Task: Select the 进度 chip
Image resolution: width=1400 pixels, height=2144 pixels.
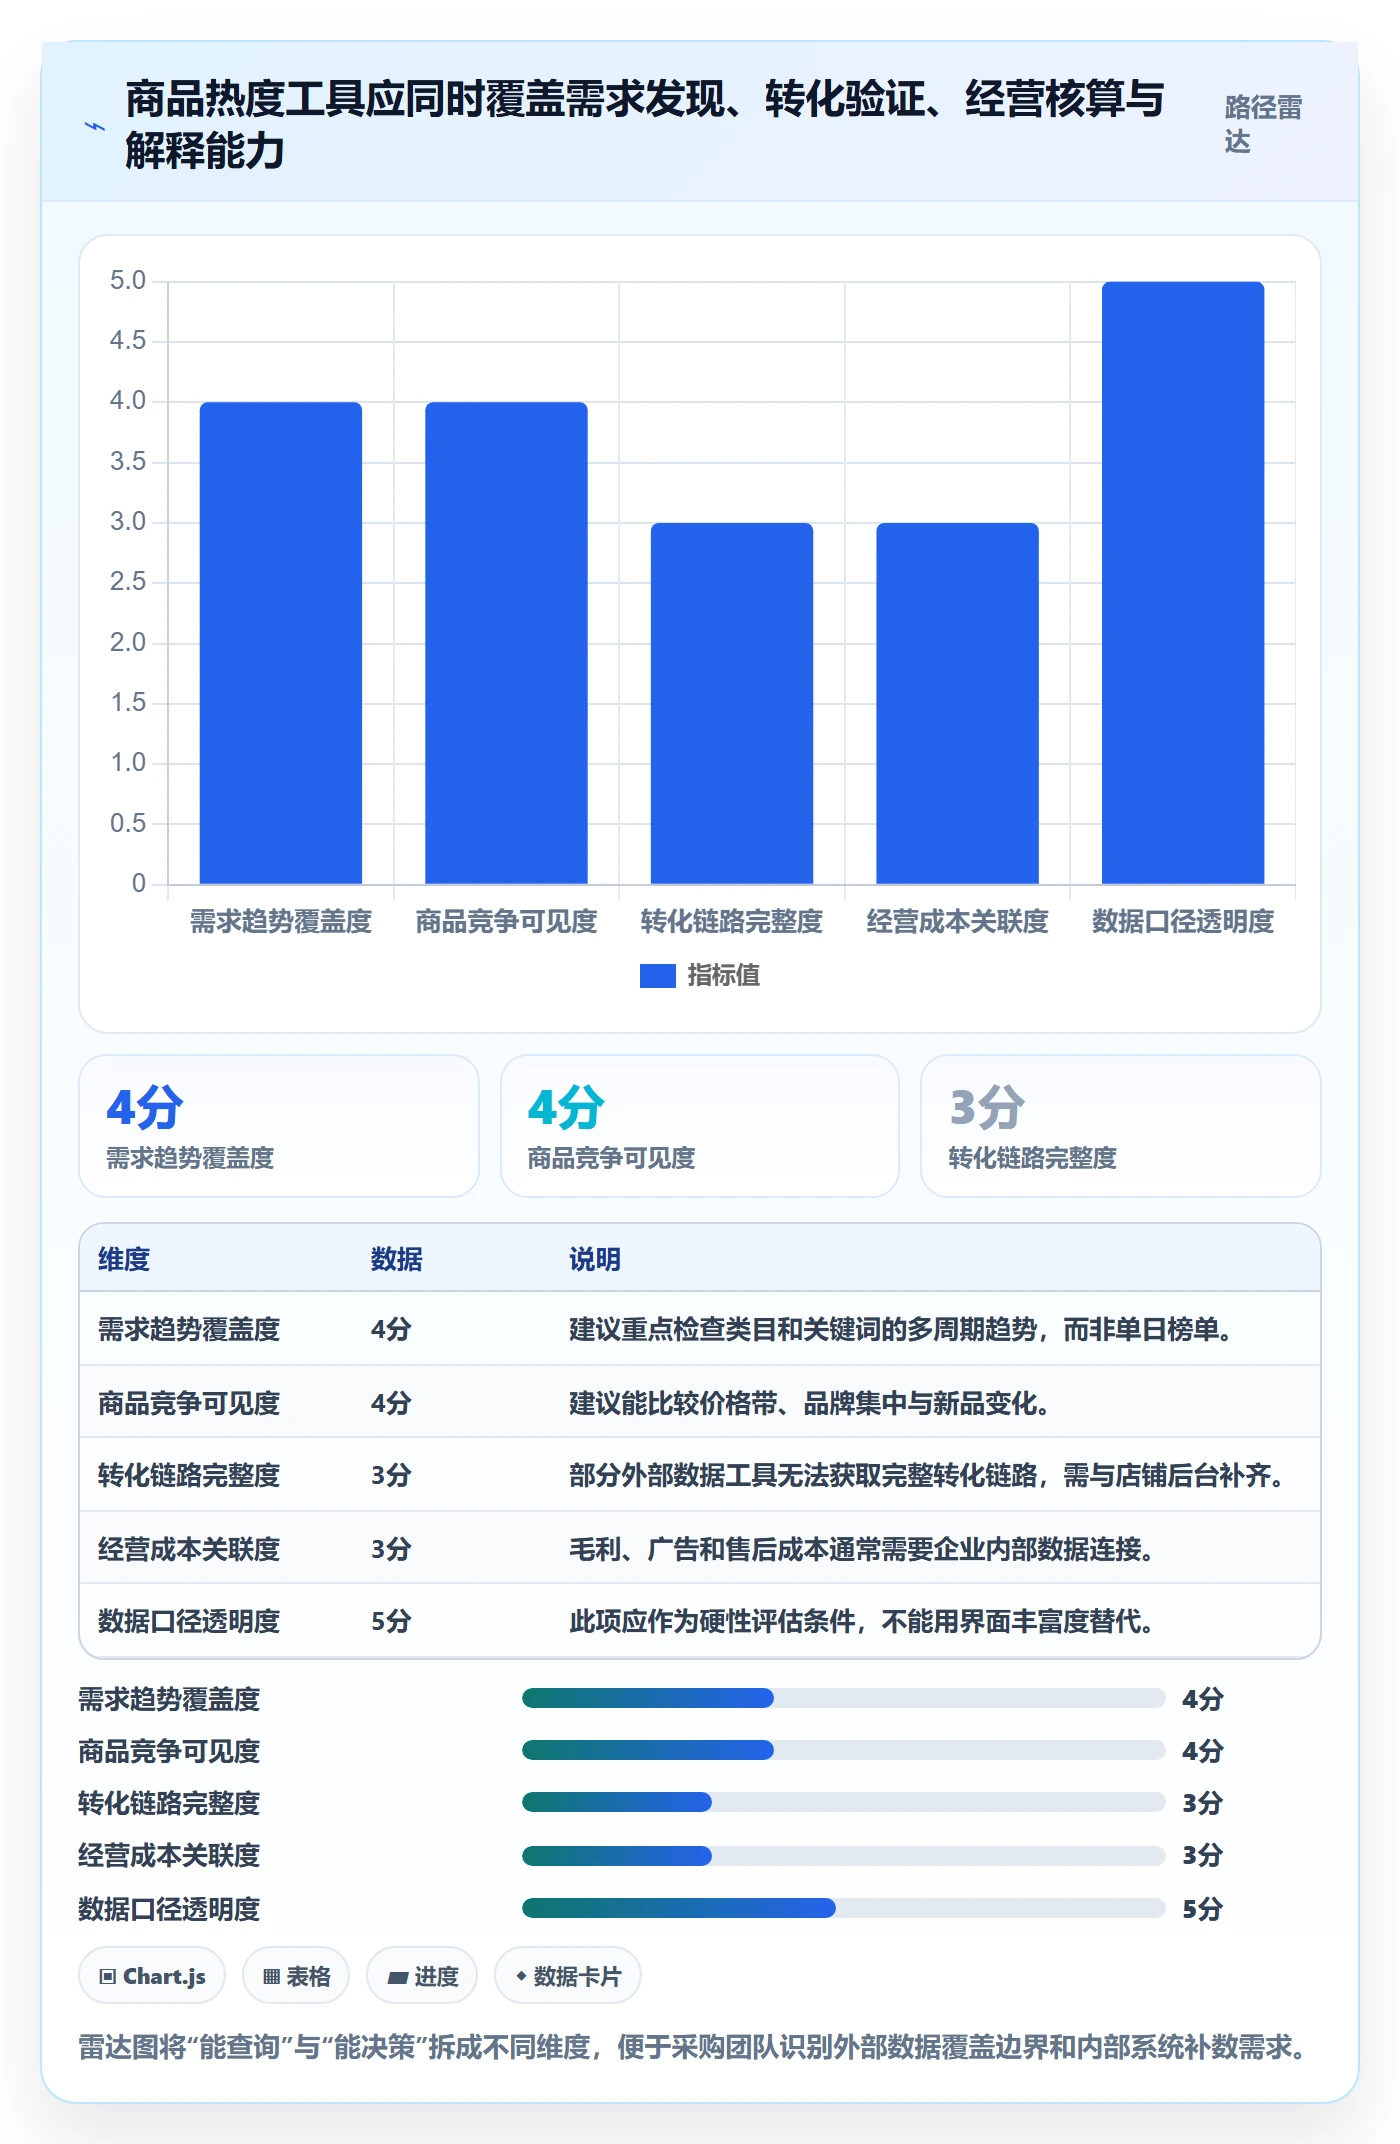Action: pyautogui.click(x=422, y=1976)
